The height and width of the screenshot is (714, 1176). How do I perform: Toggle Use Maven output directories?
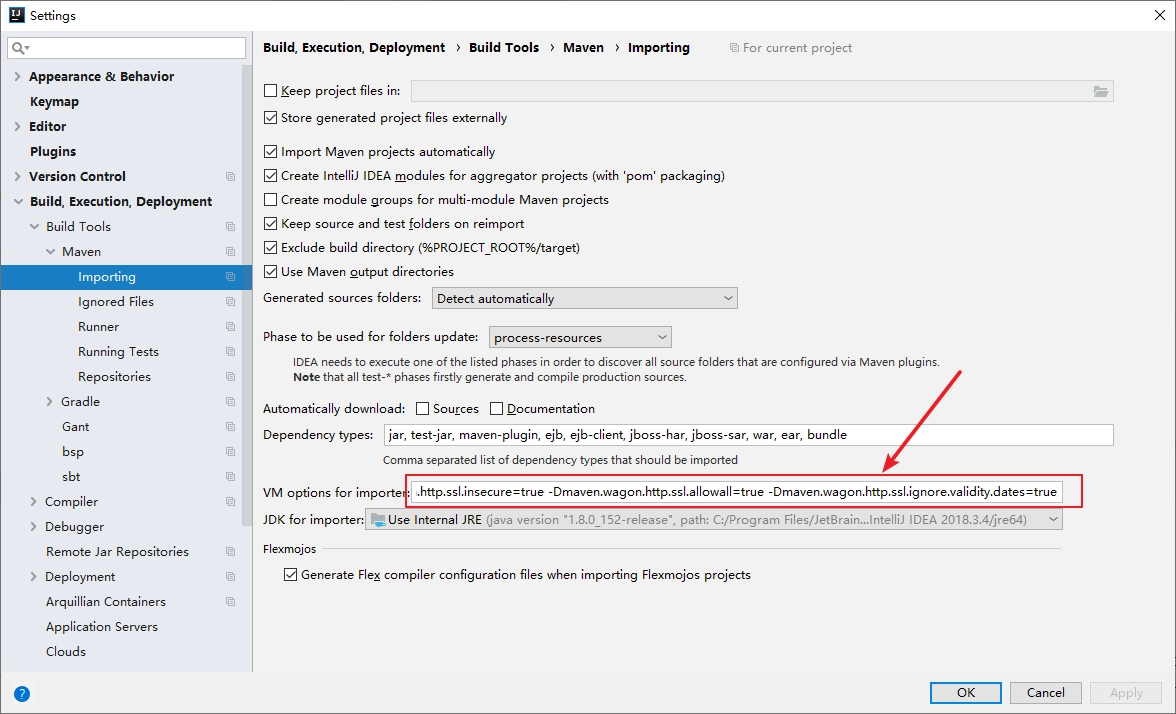click(x=271, y=272)
